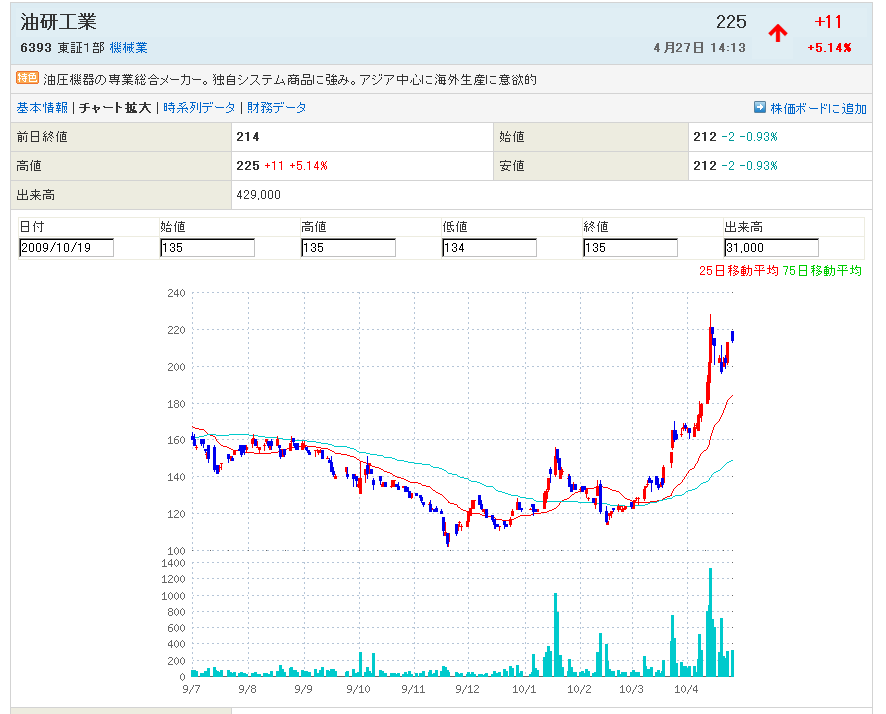The image size is (886, 714).
Task: Go to the 財務データ tab
Action: point(277,108)
